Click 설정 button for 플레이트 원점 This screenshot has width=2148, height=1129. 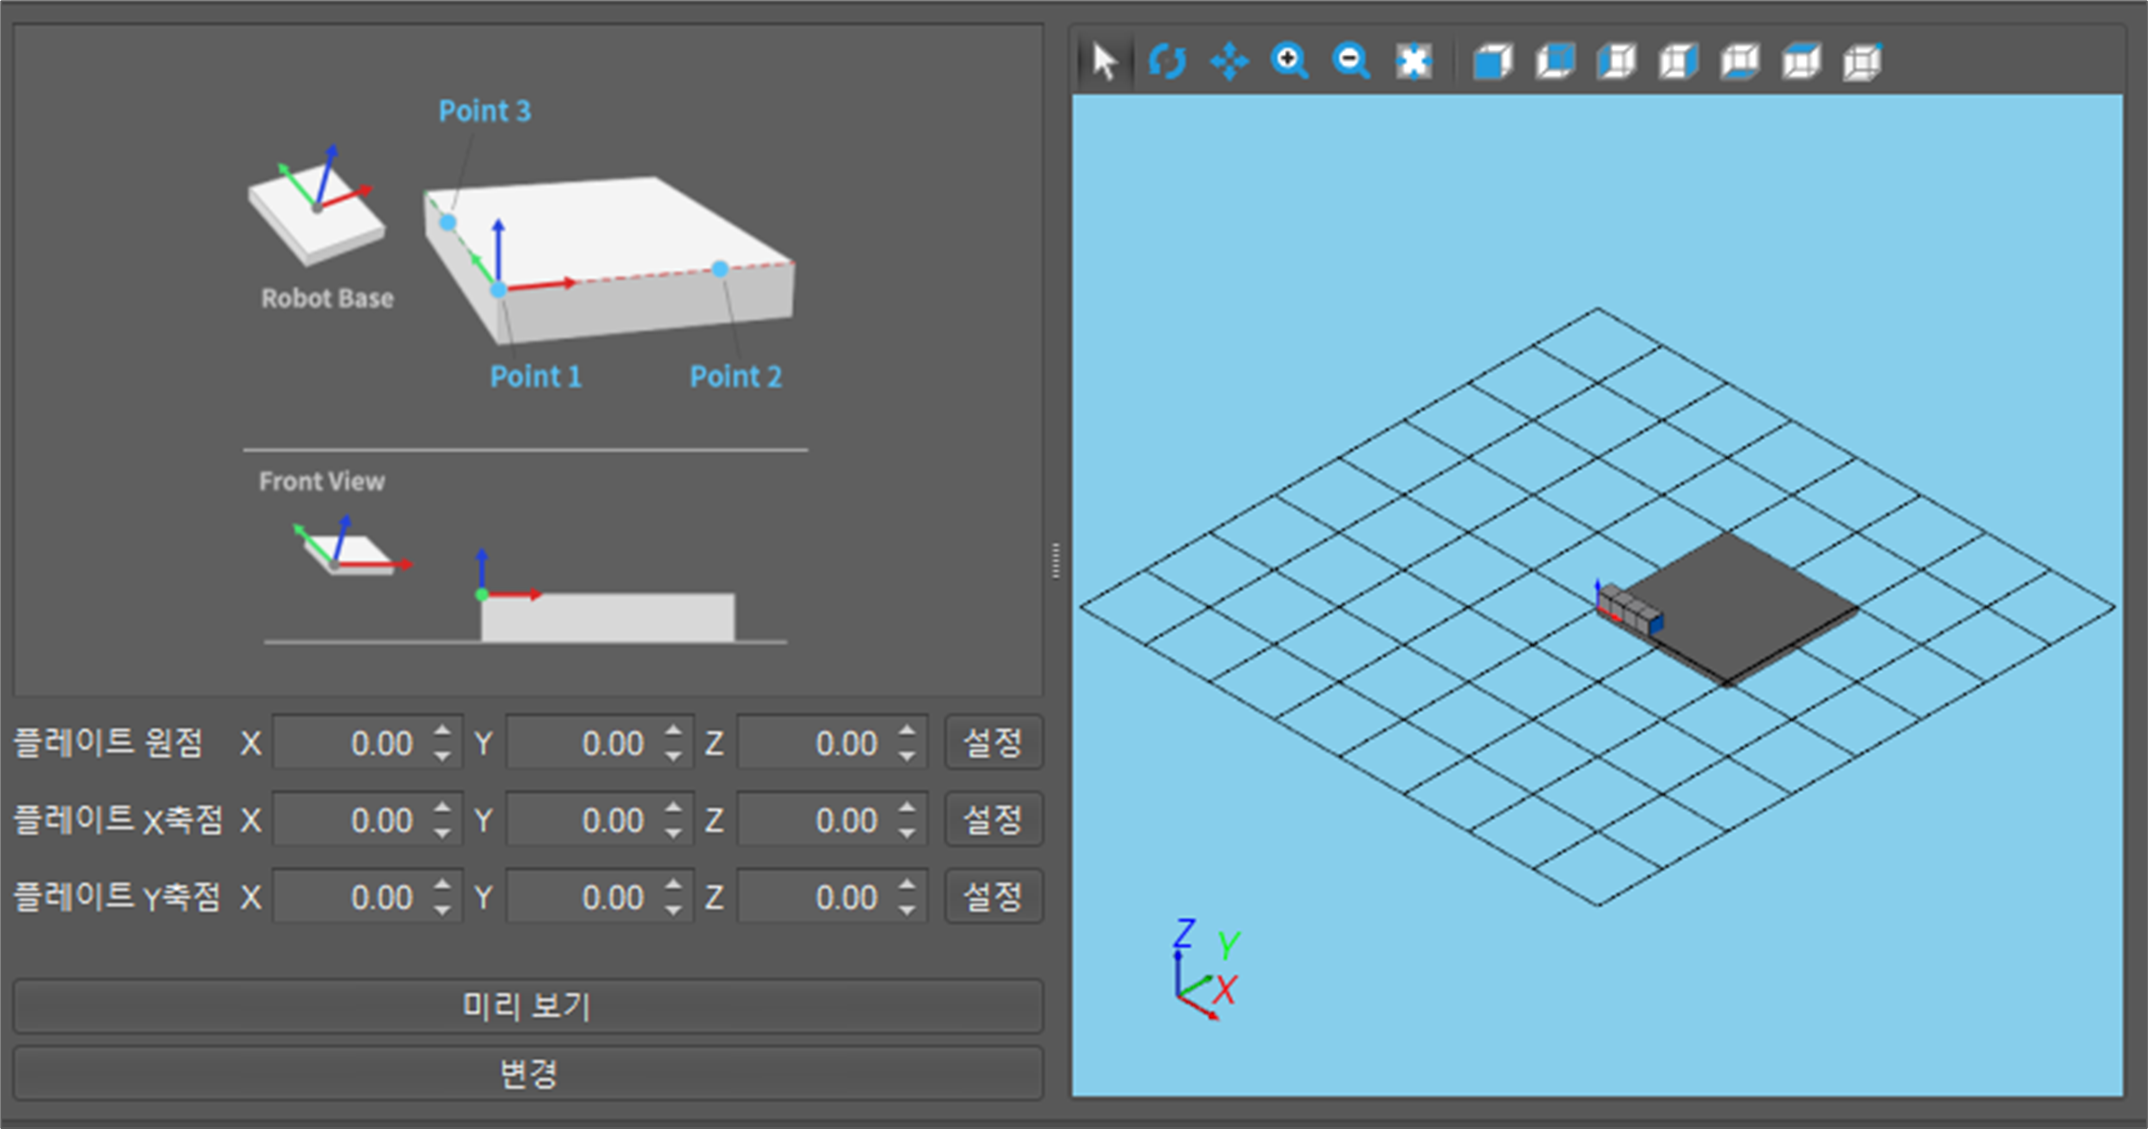[x=993, y=743]
